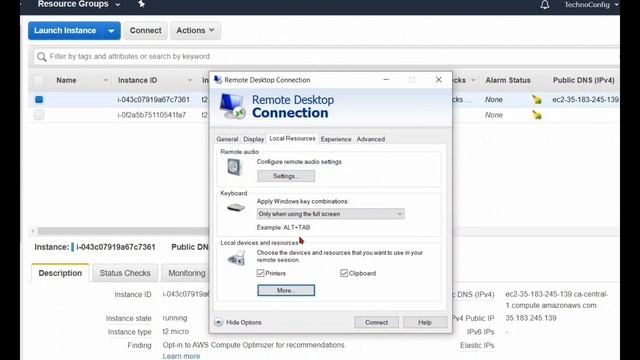The width and height of the screenshot is (640, 360).
Task: Click the keyboard icon in Keyboard section
Action: [x=236, y=208]
